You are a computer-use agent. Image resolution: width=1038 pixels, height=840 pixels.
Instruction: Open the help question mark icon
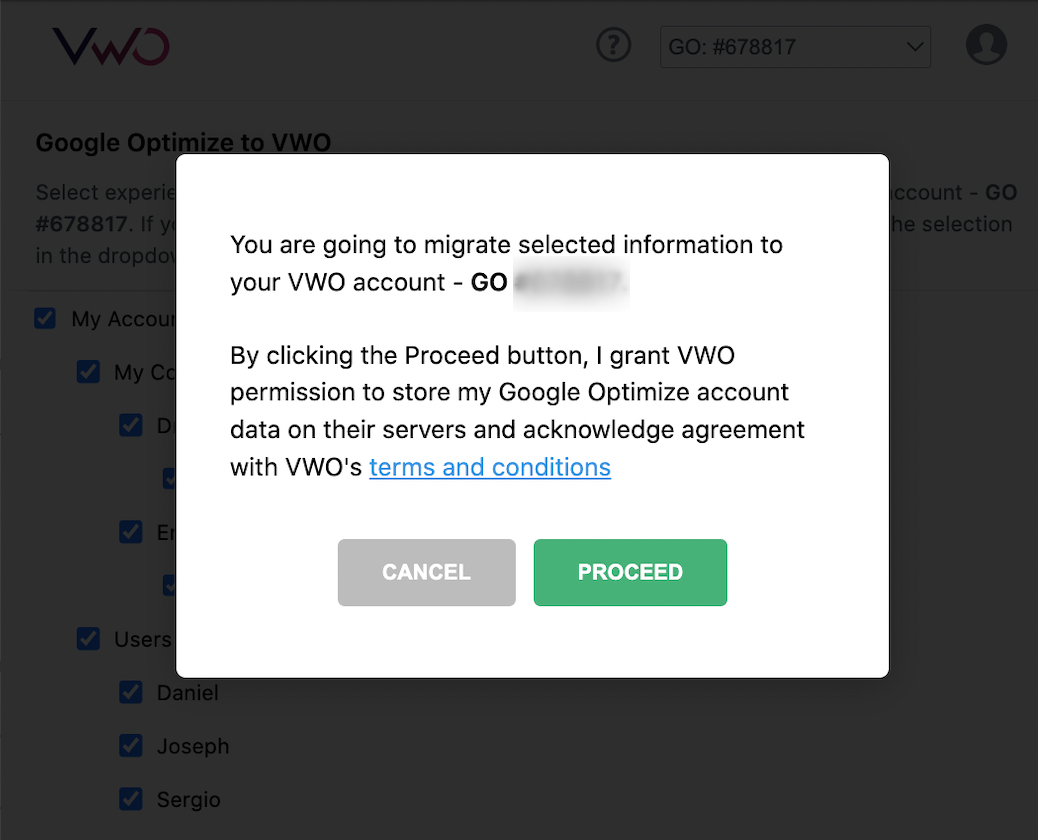[613, 45]
